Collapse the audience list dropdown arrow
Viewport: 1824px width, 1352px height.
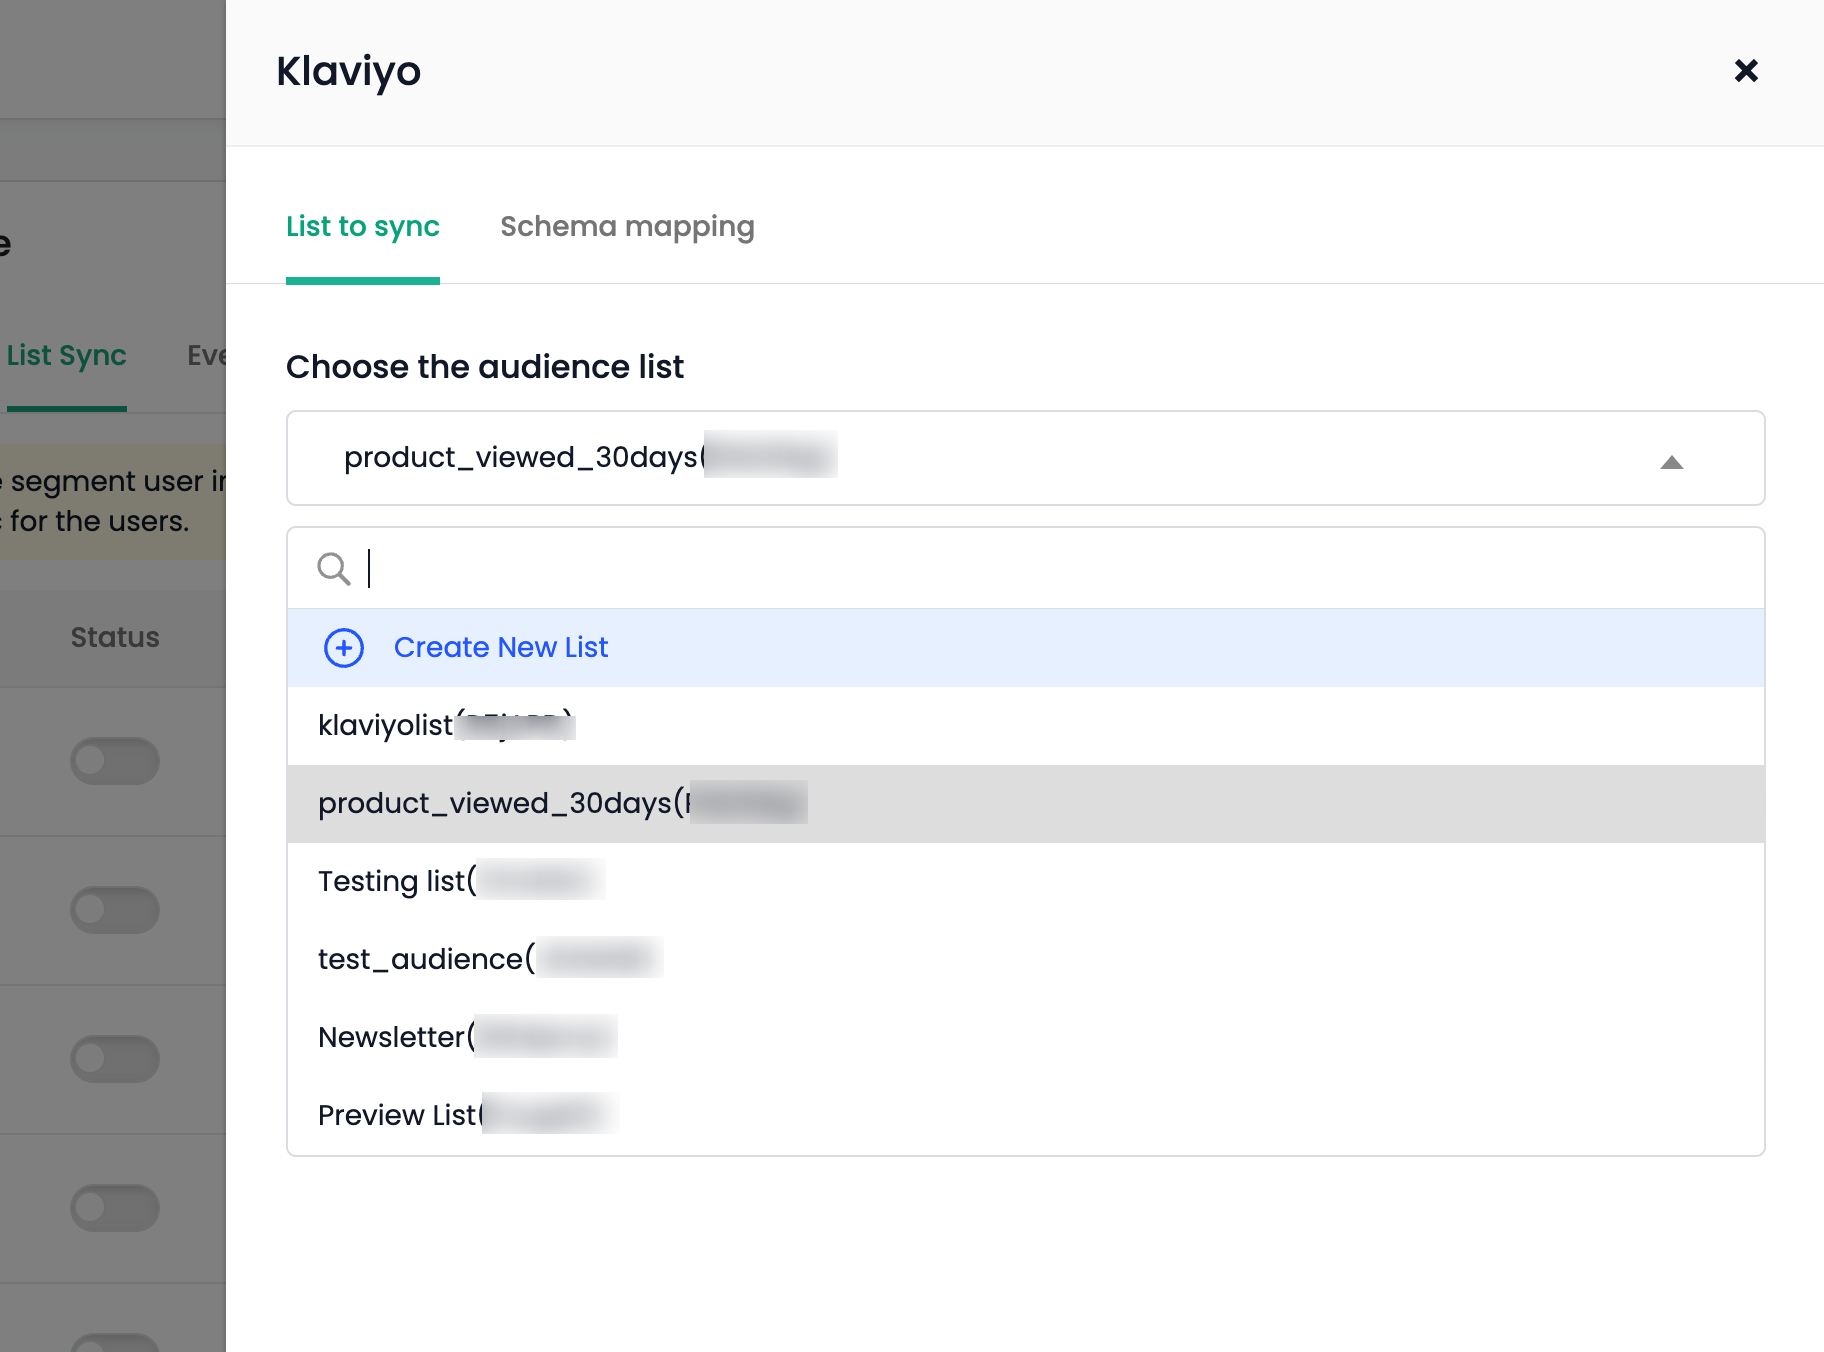(1673, 464)
